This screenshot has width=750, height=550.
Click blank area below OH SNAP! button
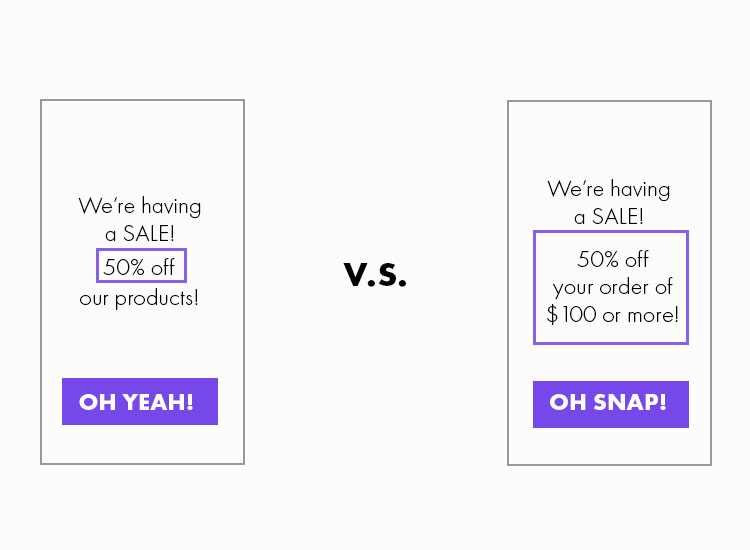[x=609, y=446]
